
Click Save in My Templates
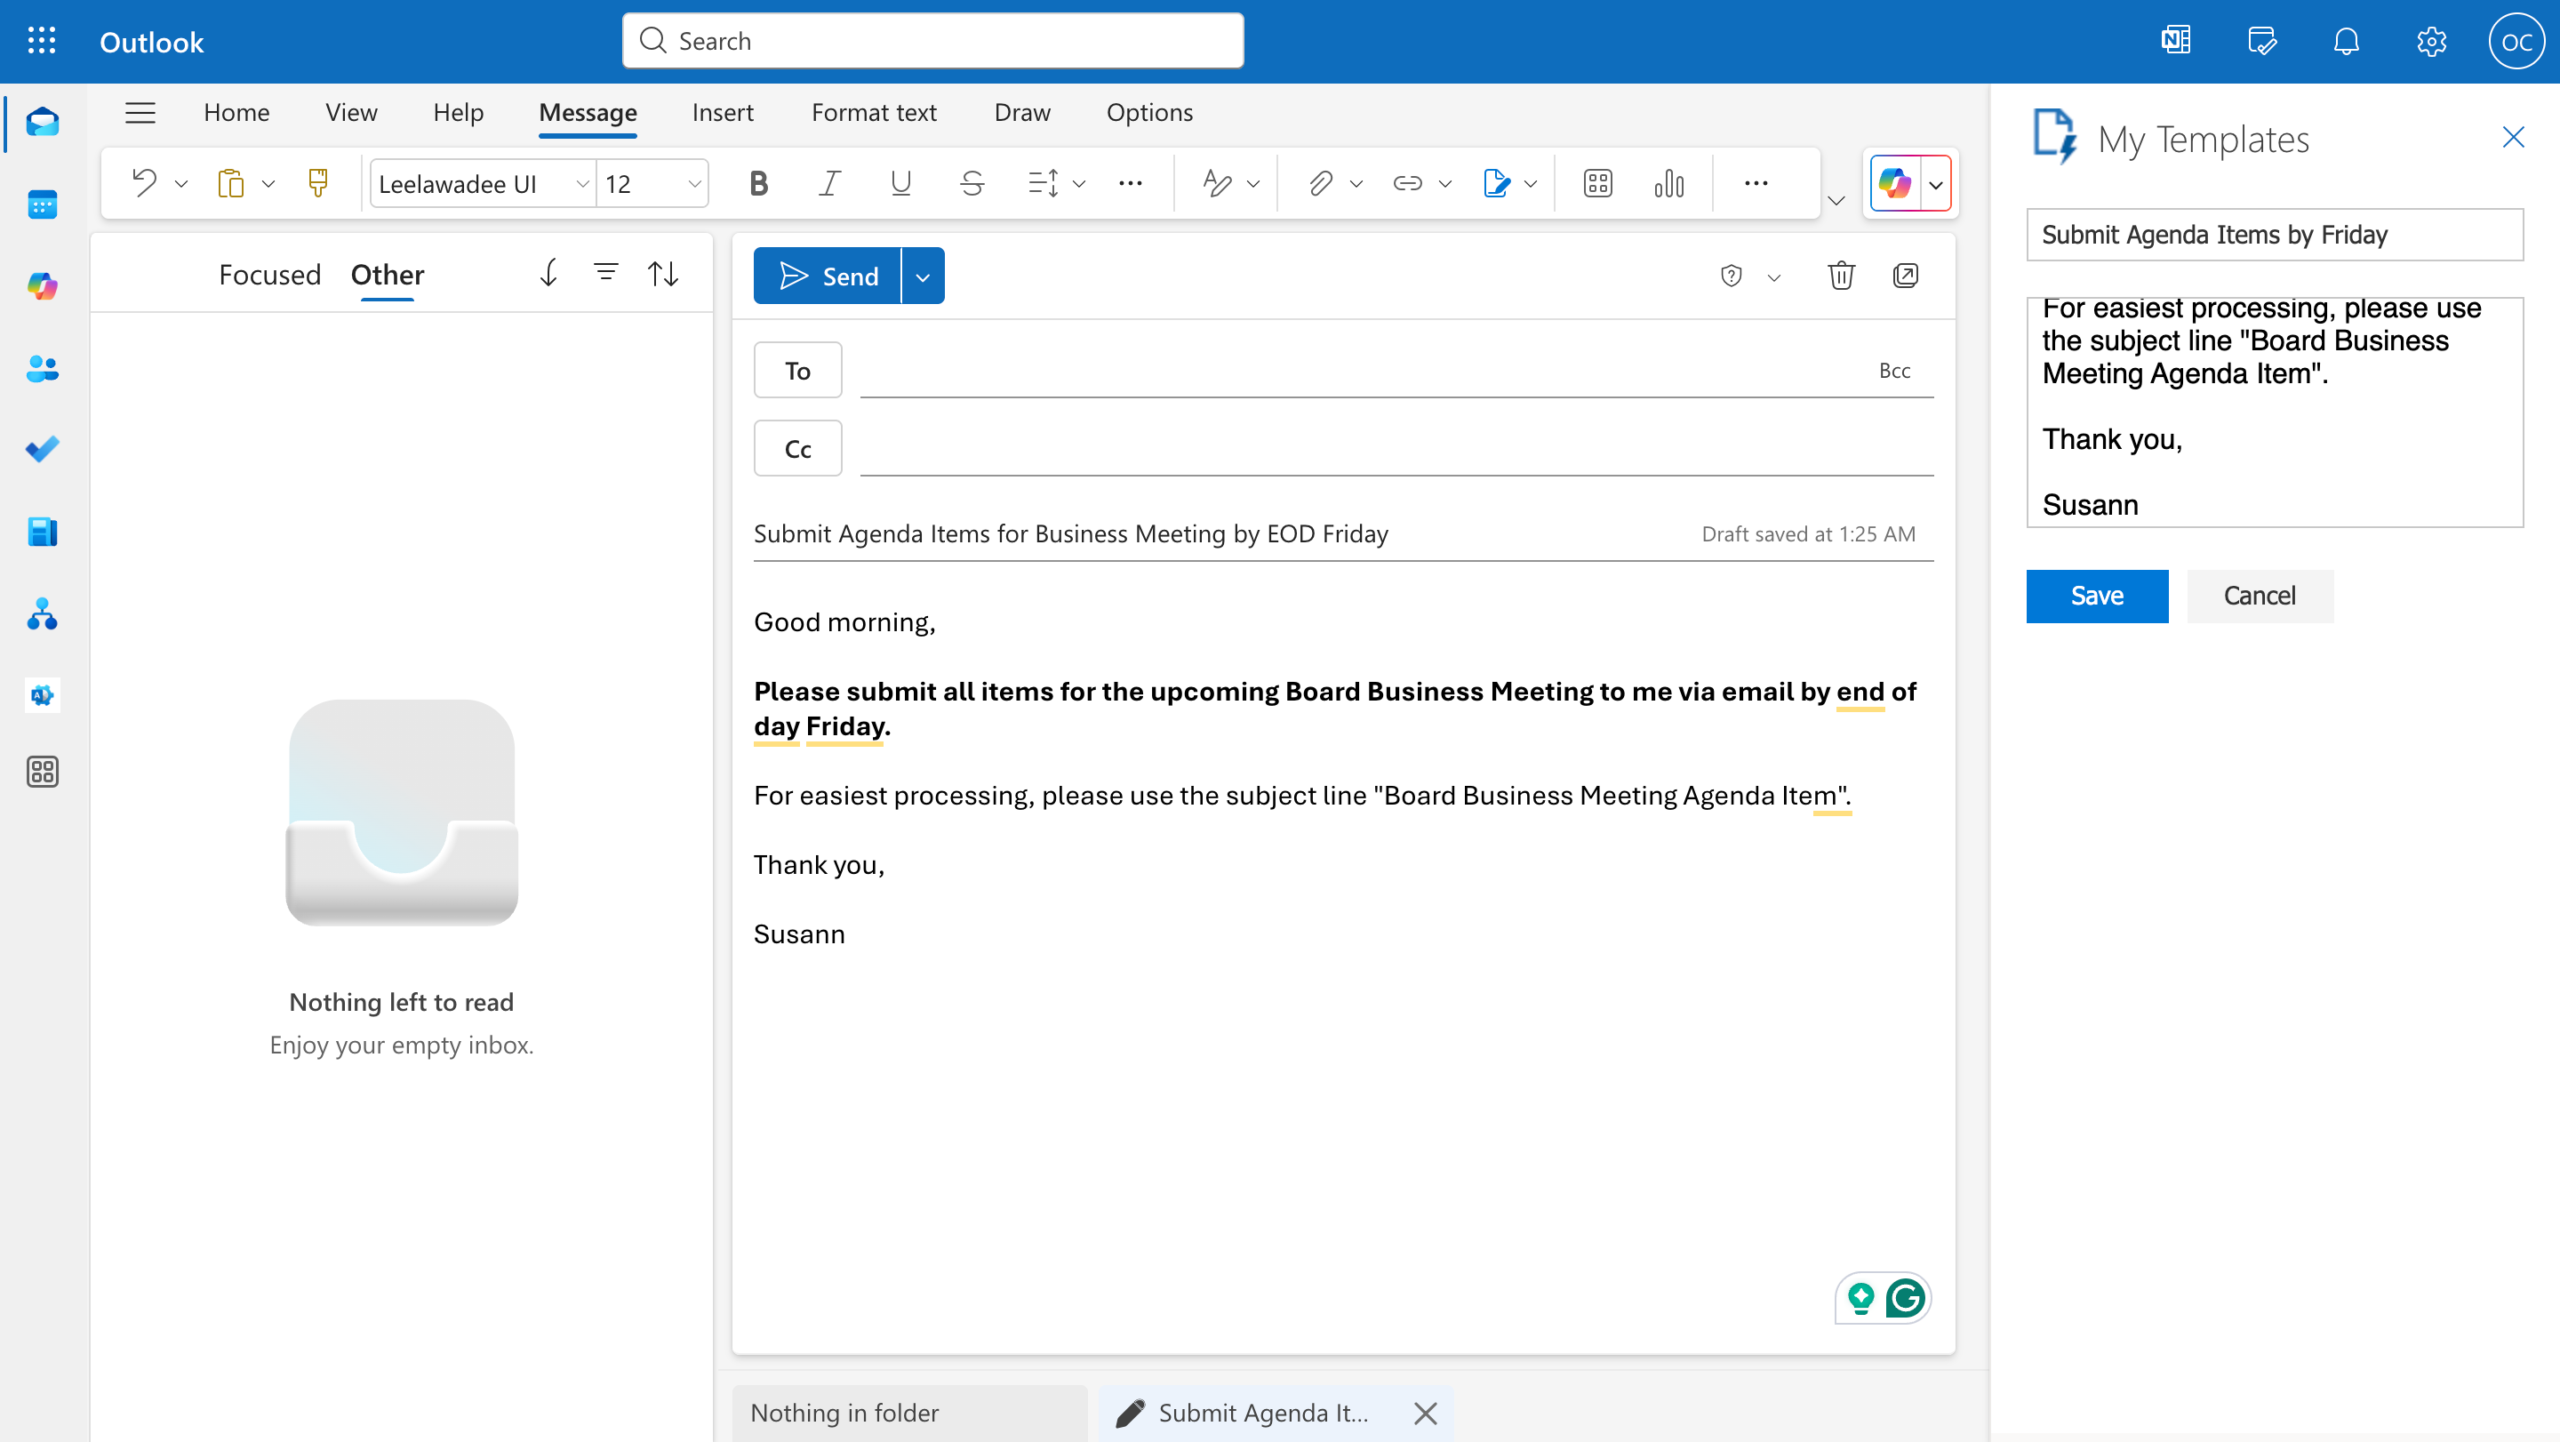tap(2096, 596)
